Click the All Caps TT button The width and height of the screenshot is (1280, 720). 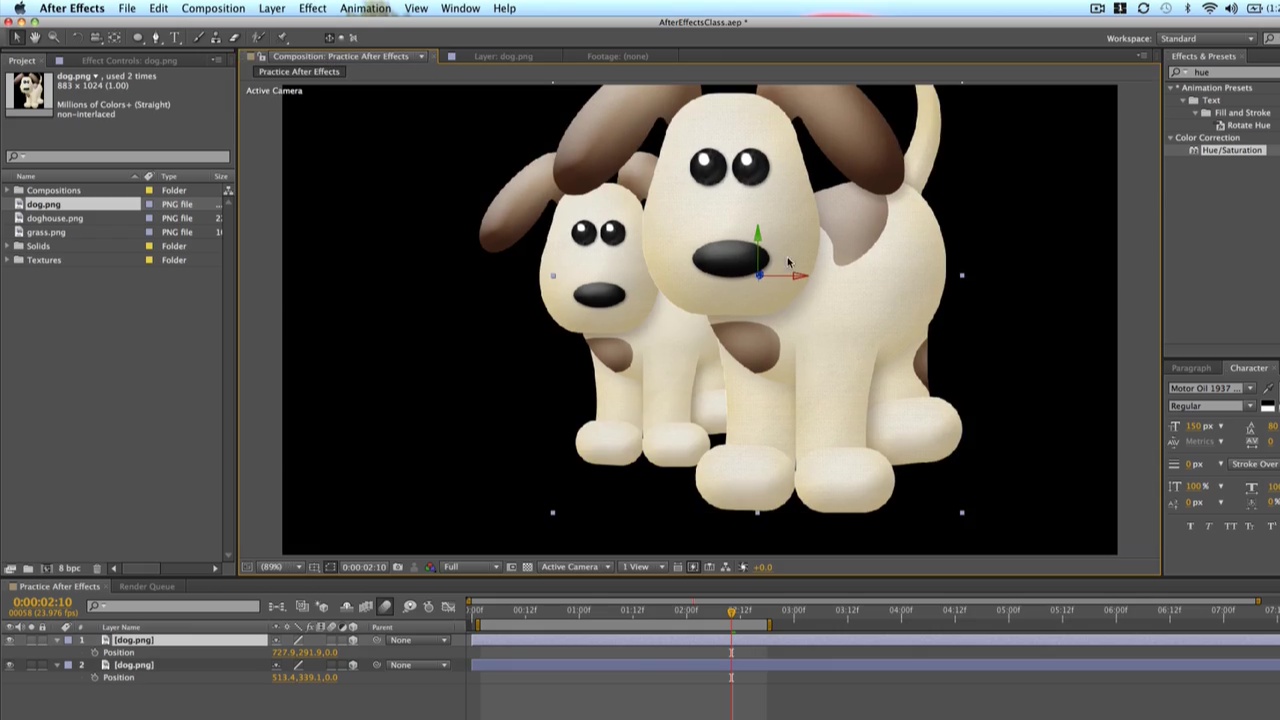1230,526
